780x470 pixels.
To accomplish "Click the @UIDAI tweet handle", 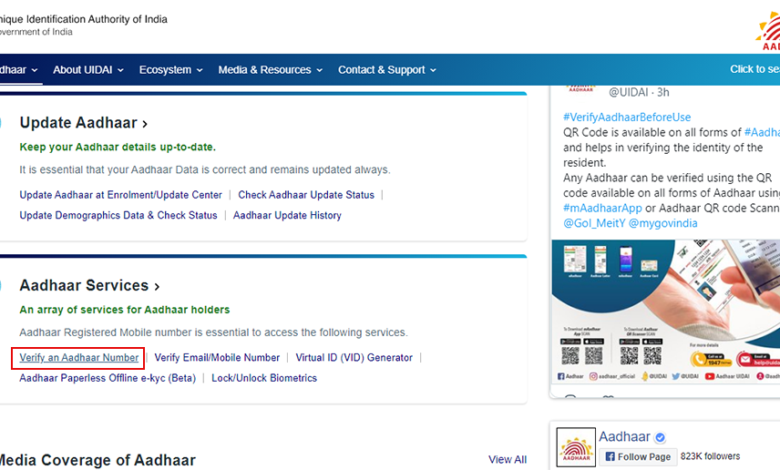I will click(x=628, y=93).
